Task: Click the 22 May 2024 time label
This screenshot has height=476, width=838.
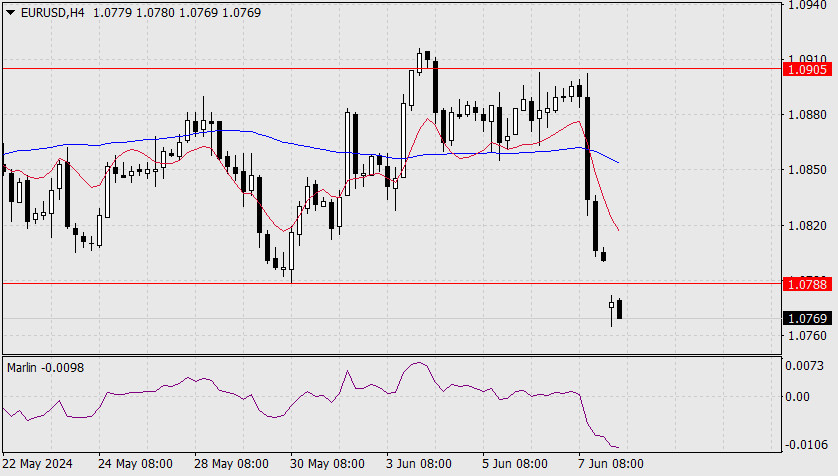Action: point(37,463)
